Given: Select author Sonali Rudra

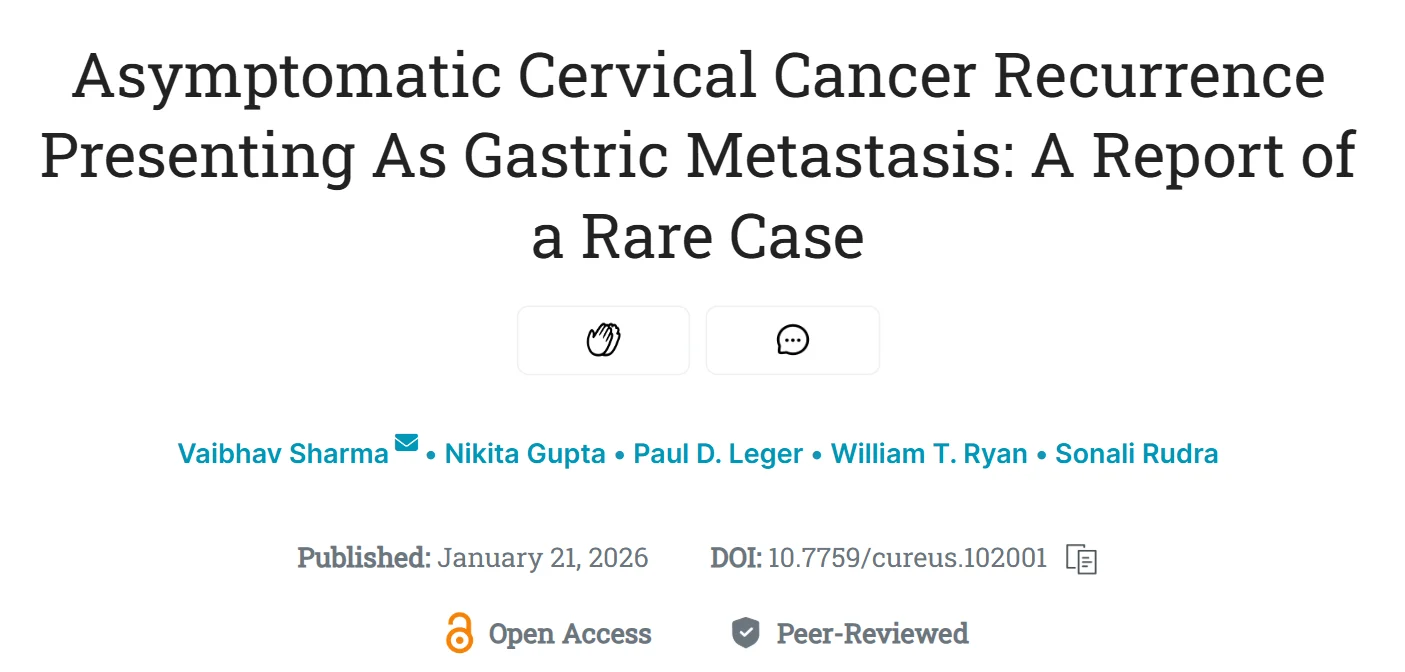Looking at the screenshot, I should coord(1137,453).
